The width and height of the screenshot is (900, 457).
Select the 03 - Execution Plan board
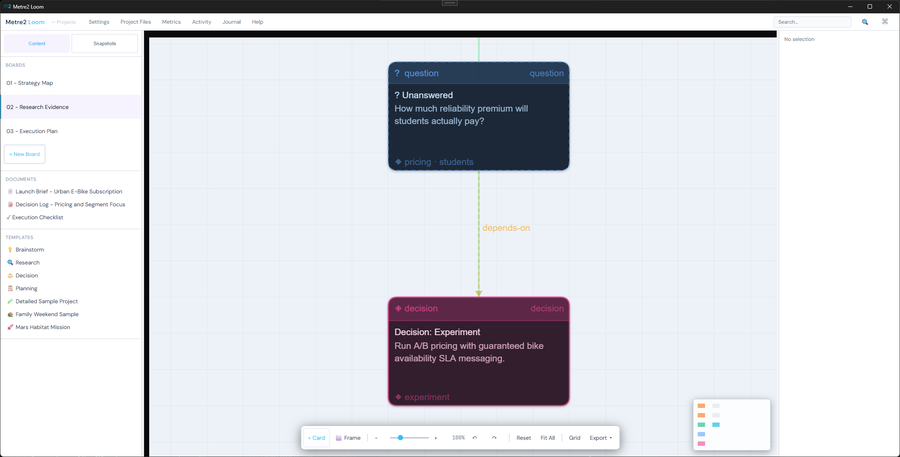coord(71,131)
